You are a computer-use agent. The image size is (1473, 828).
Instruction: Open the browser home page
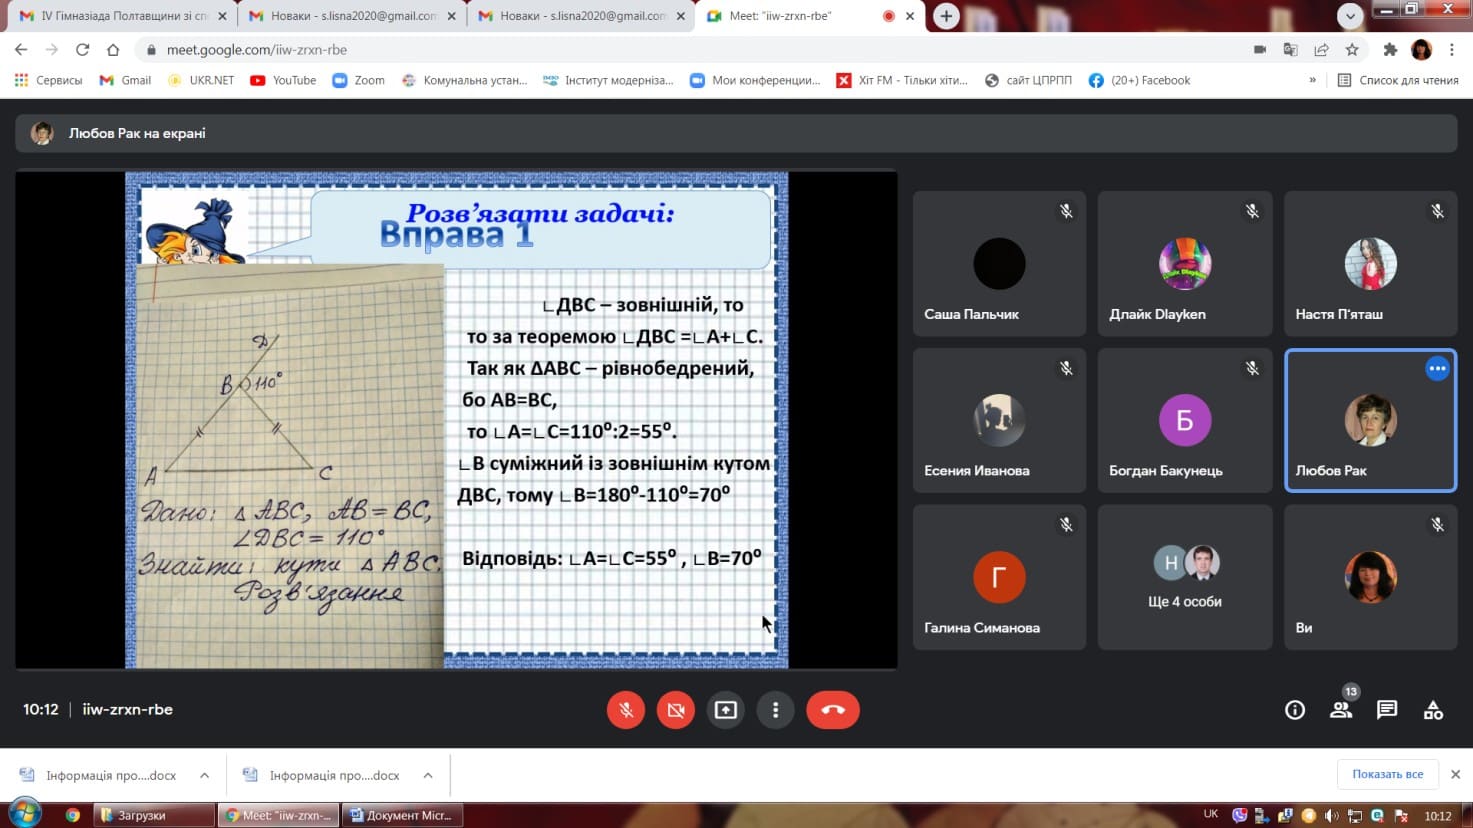pyautogui.click(x=113, y=49)
